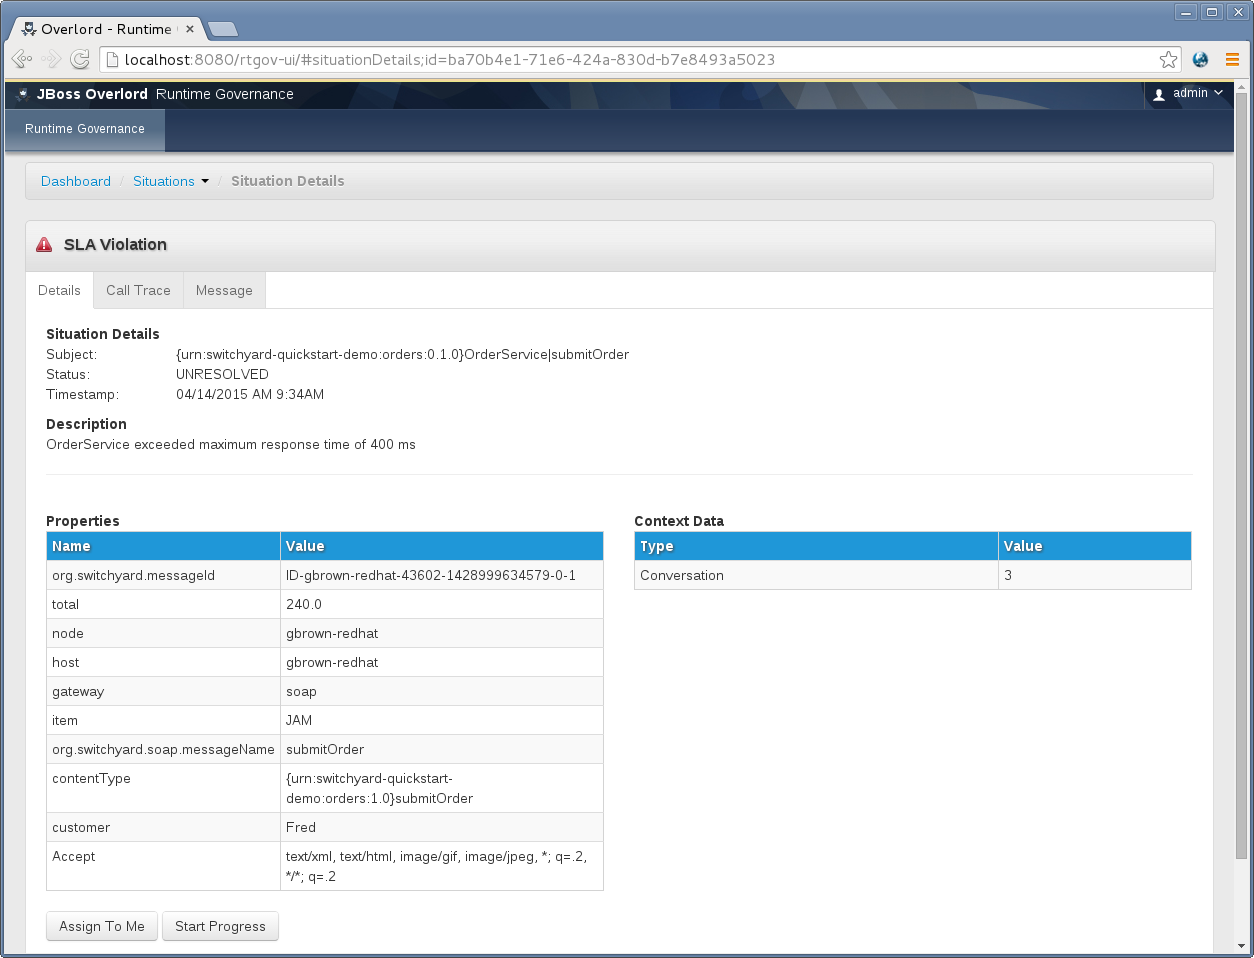Click the SLA Violation warning triangle icon
The image size is (1254, 958).
coord(45,244)
